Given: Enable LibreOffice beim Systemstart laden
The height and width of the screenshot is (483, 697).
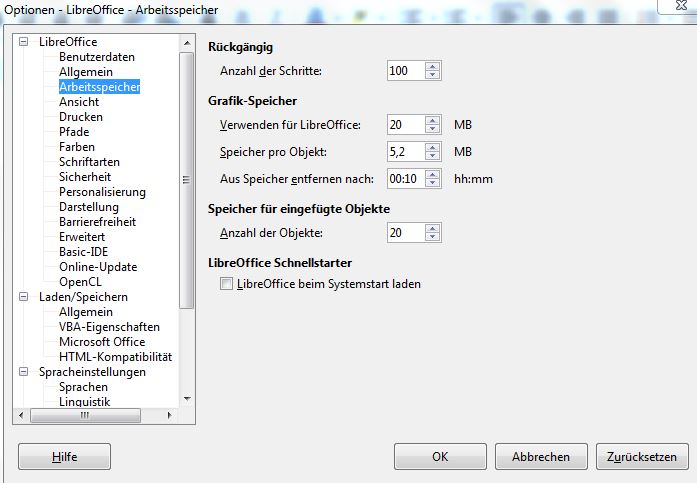Looking at the screenshot, I should coord(226,283).
